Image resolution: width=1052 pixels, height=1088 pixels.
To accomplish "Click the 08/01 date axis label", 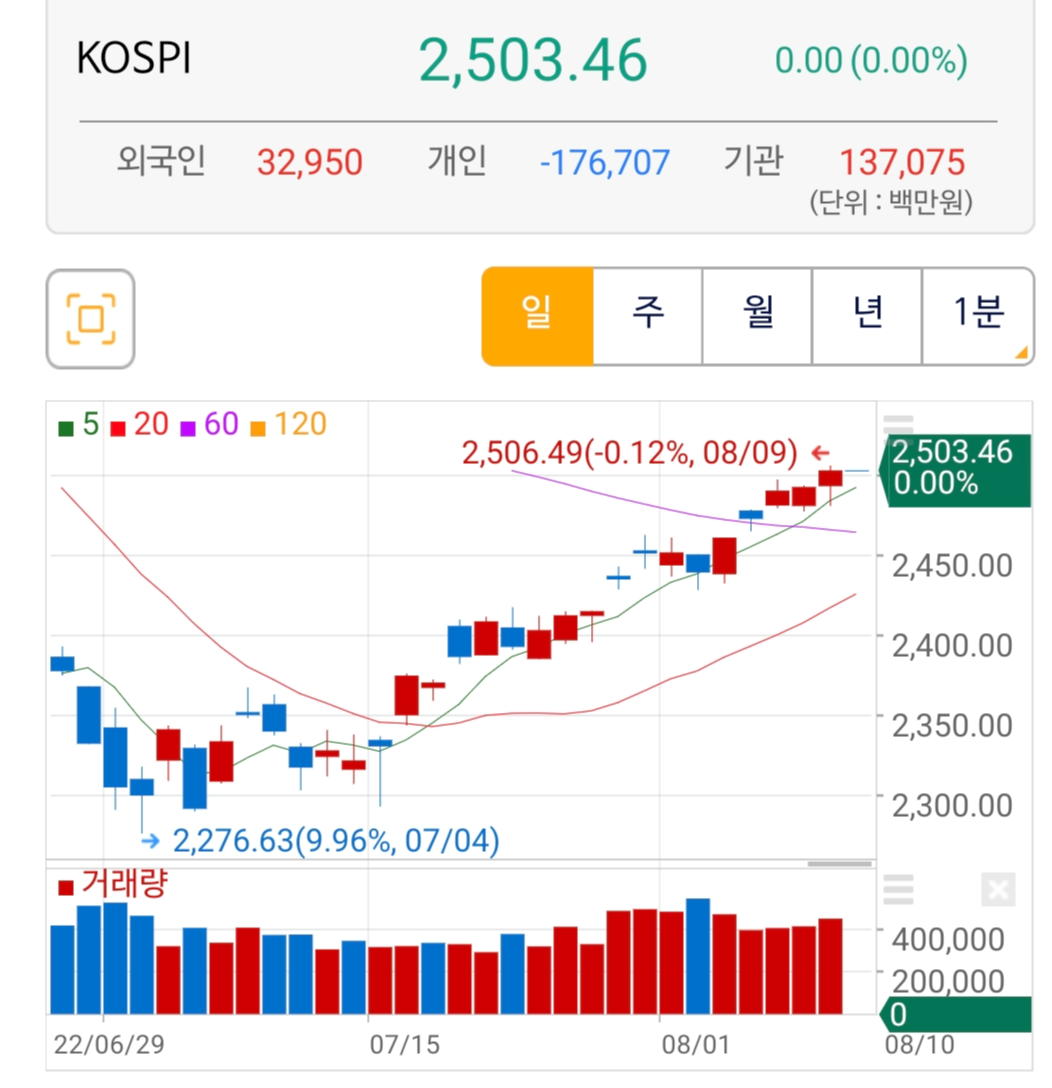I will pos(696,1044).
